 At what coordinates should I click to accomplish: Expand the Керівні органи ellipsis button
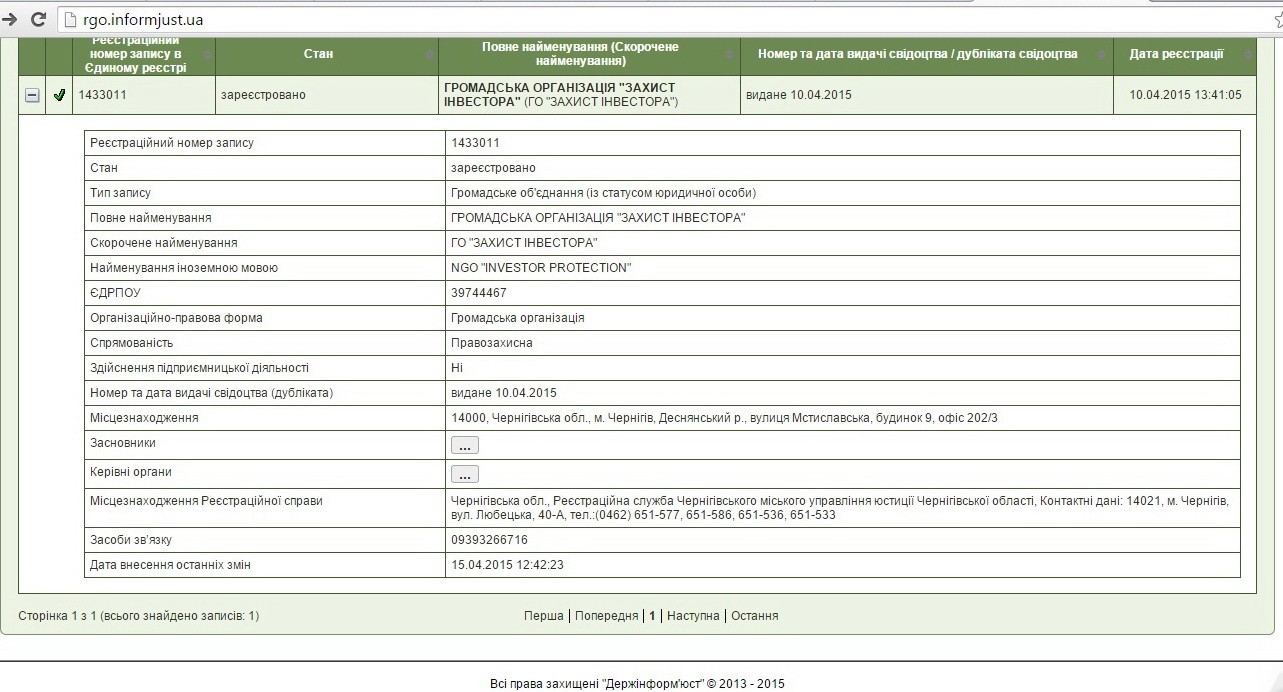click(x=464, y=474)
